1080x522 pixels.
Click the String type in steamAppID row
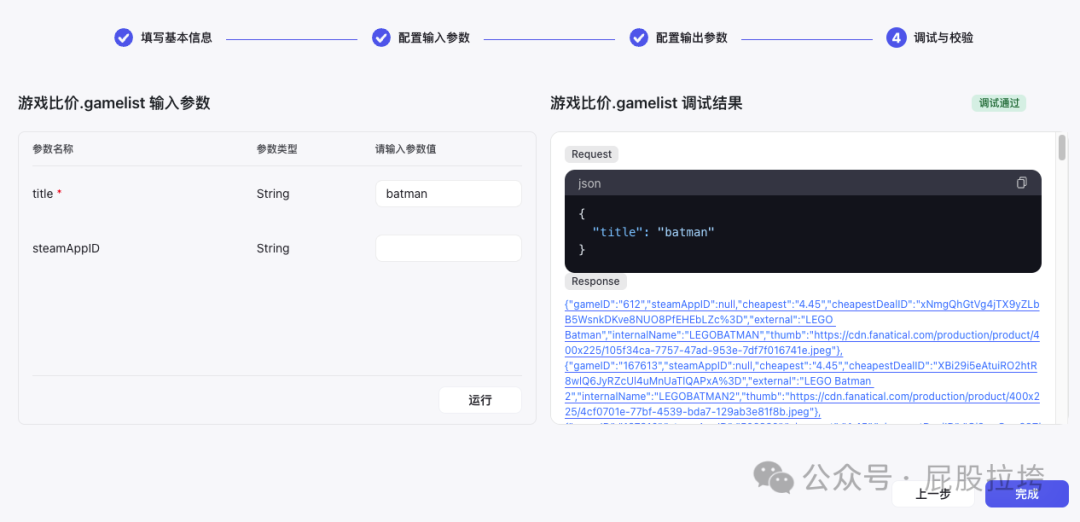click(x=273, y=248)
